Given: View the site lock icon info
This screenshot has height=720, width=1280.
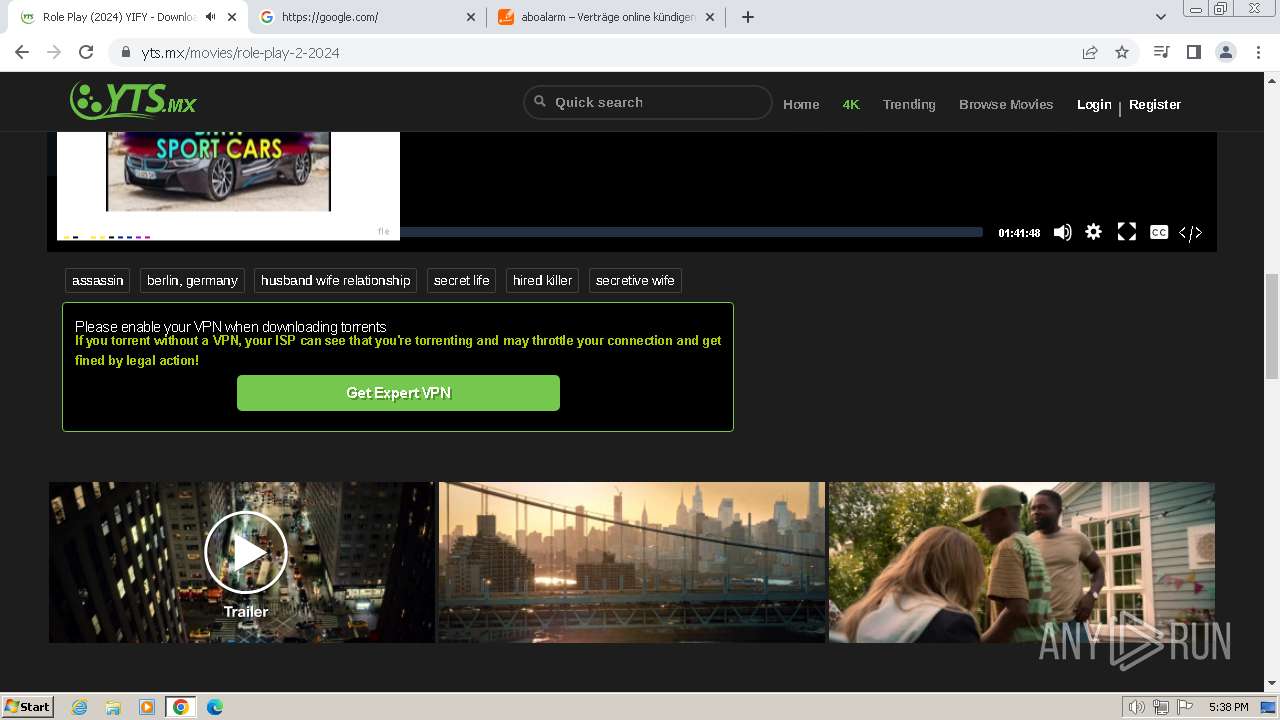Looking at the screenshot, I should 125,52.
